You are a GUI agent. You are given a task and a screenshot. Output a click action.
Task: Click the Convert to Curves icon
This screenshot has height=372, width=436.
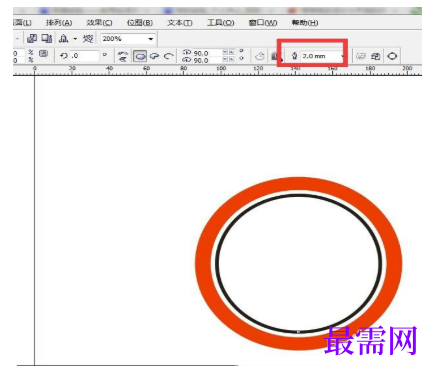tap(392, 56)
